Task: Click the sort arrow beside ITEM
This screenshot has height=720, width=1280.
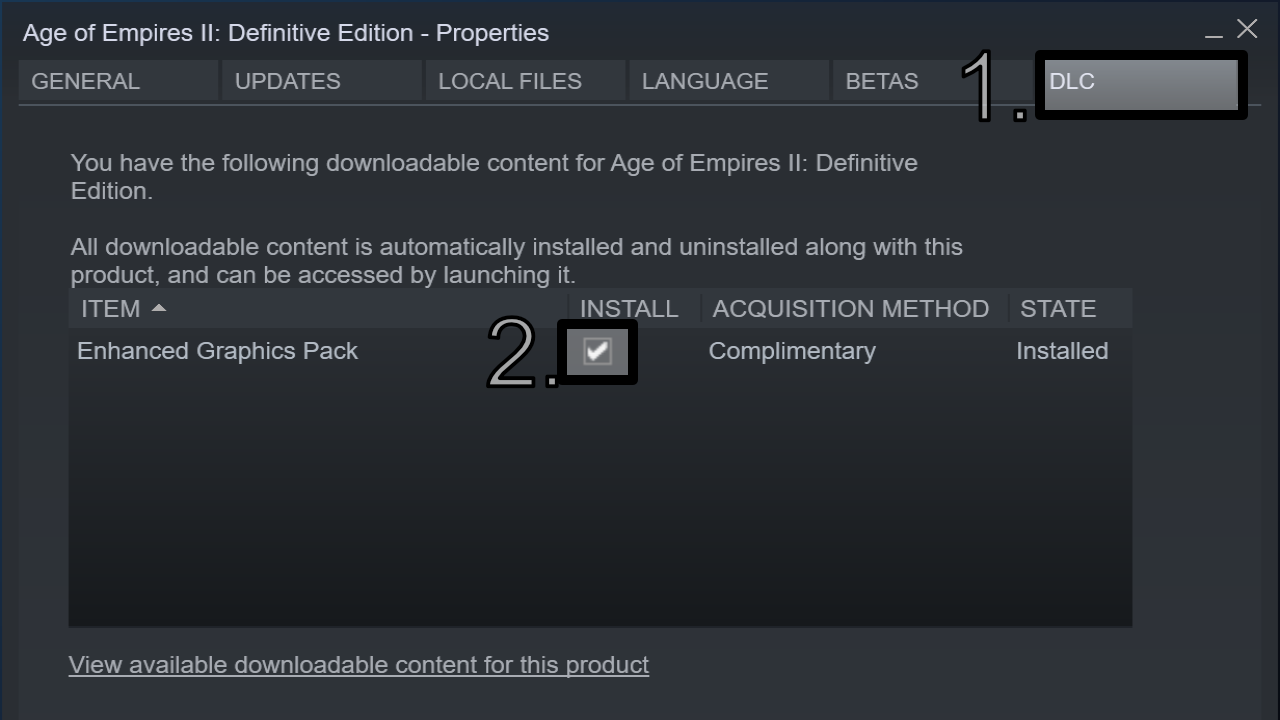Action: click(x=159, y=308)
